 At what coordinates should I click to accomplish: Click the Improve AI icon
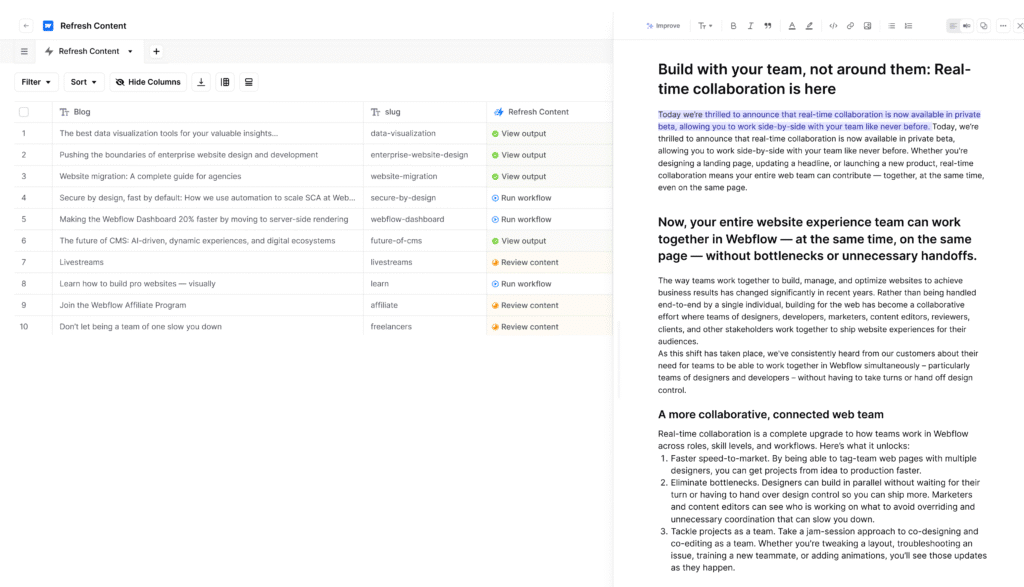coord(662,25)
